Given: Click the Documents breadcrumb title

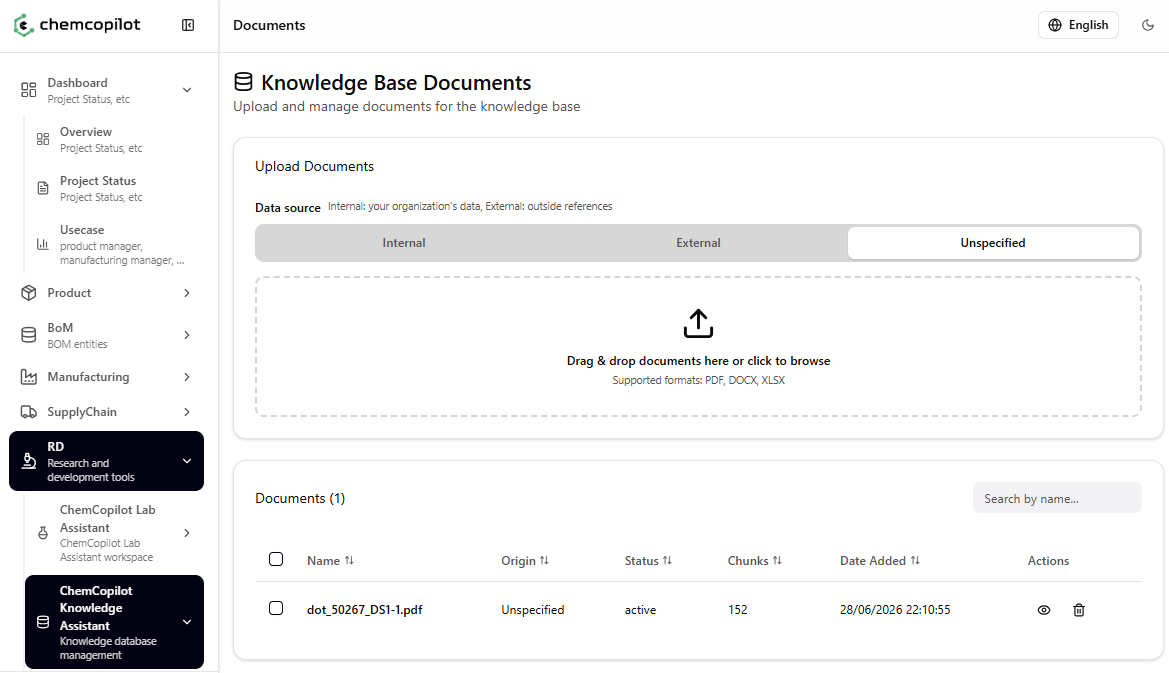Looking at the screenshot, I should (x=269, y=25).
